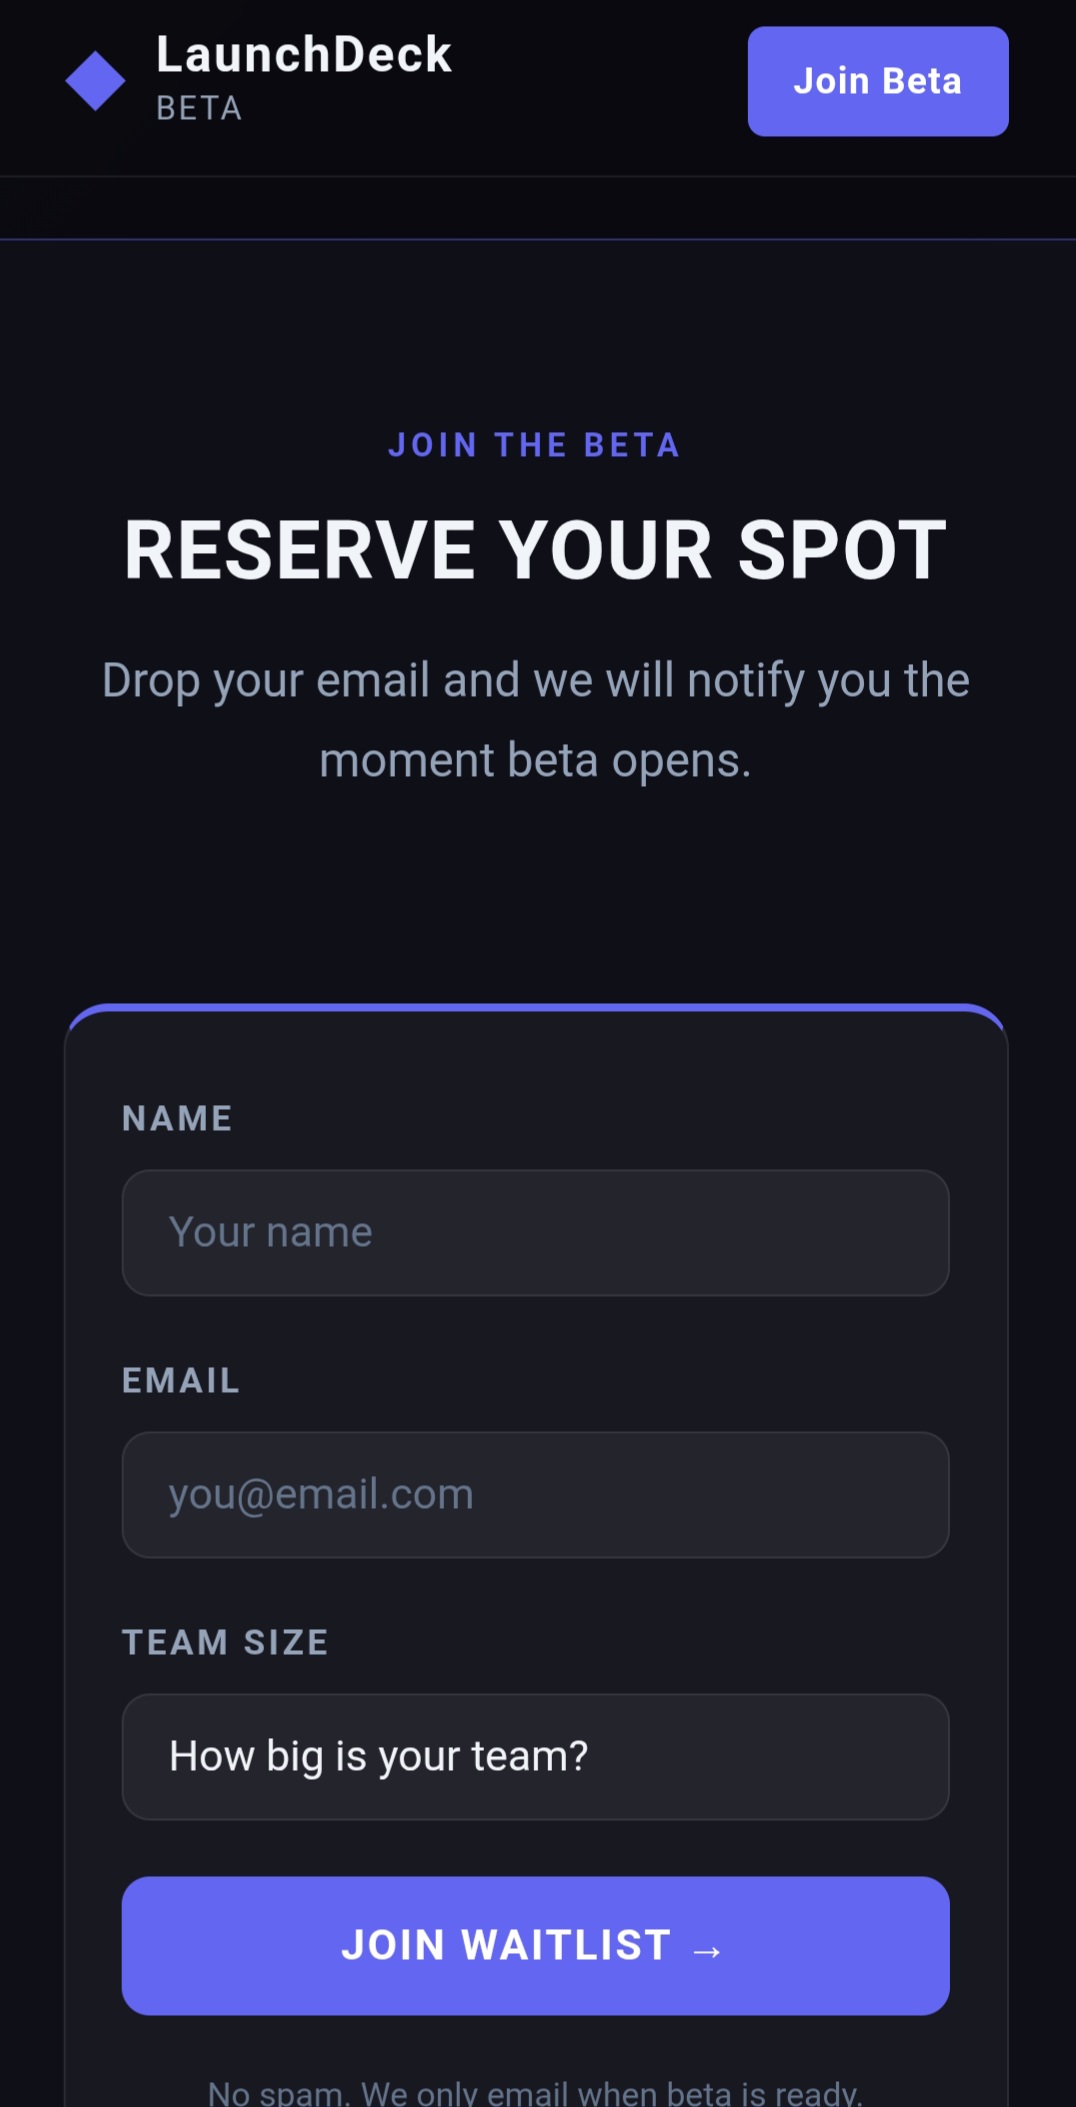Click the purple accent bar atop form card
This screenshot has height=2107, width=1076.
[535, 1007]
